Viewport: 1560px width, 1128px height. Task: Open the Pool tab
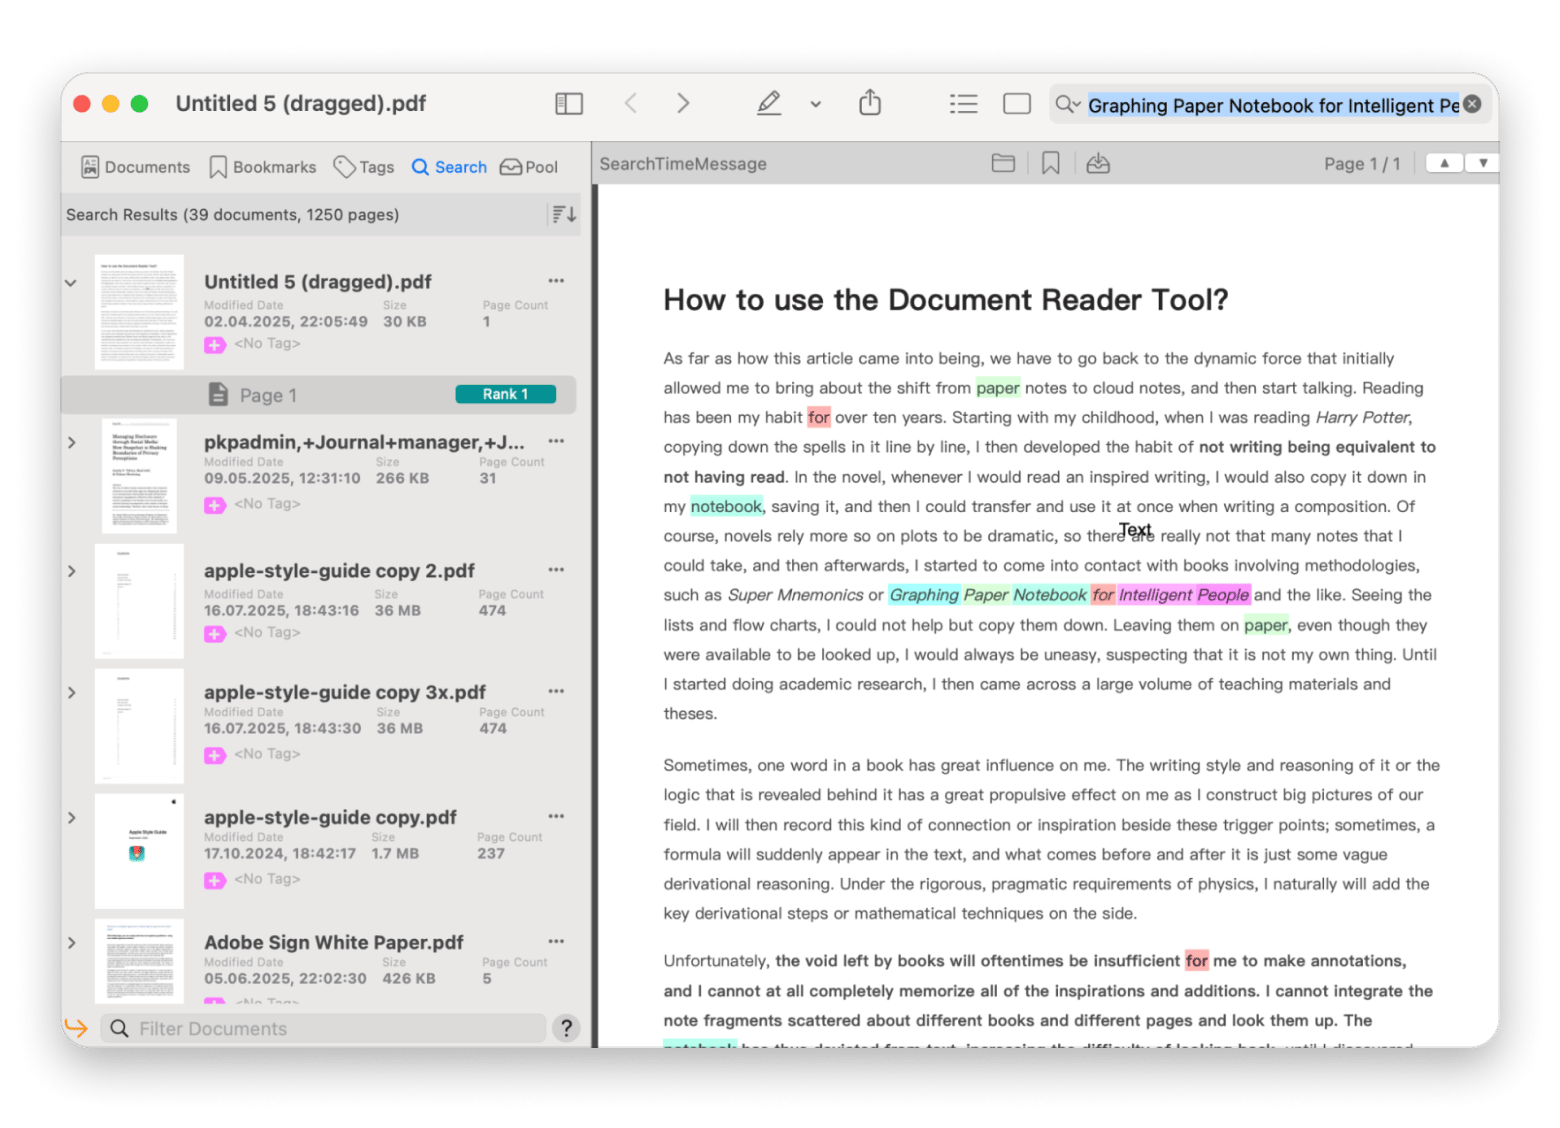point(529,167)
